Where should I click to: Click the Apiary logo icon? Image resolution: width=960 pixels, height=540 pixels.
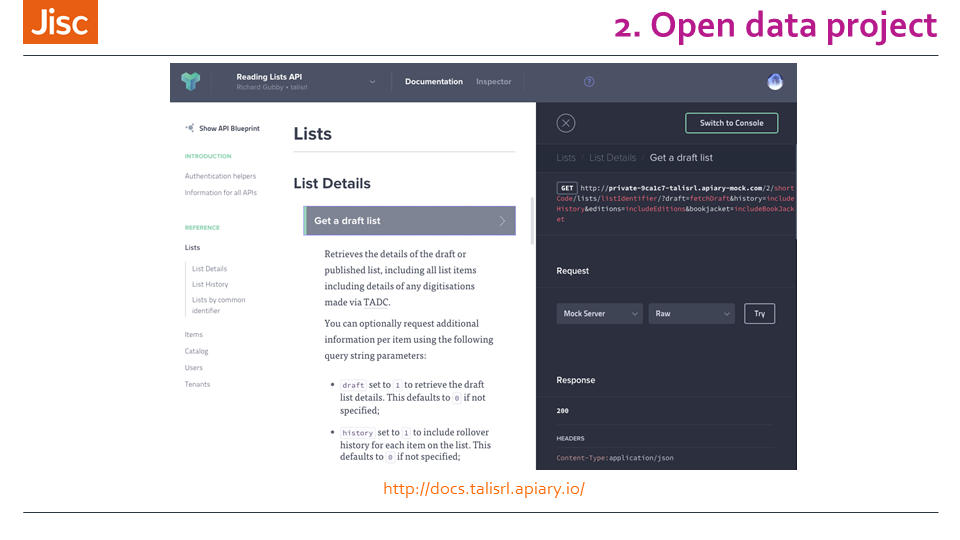(x=191, y=82)
